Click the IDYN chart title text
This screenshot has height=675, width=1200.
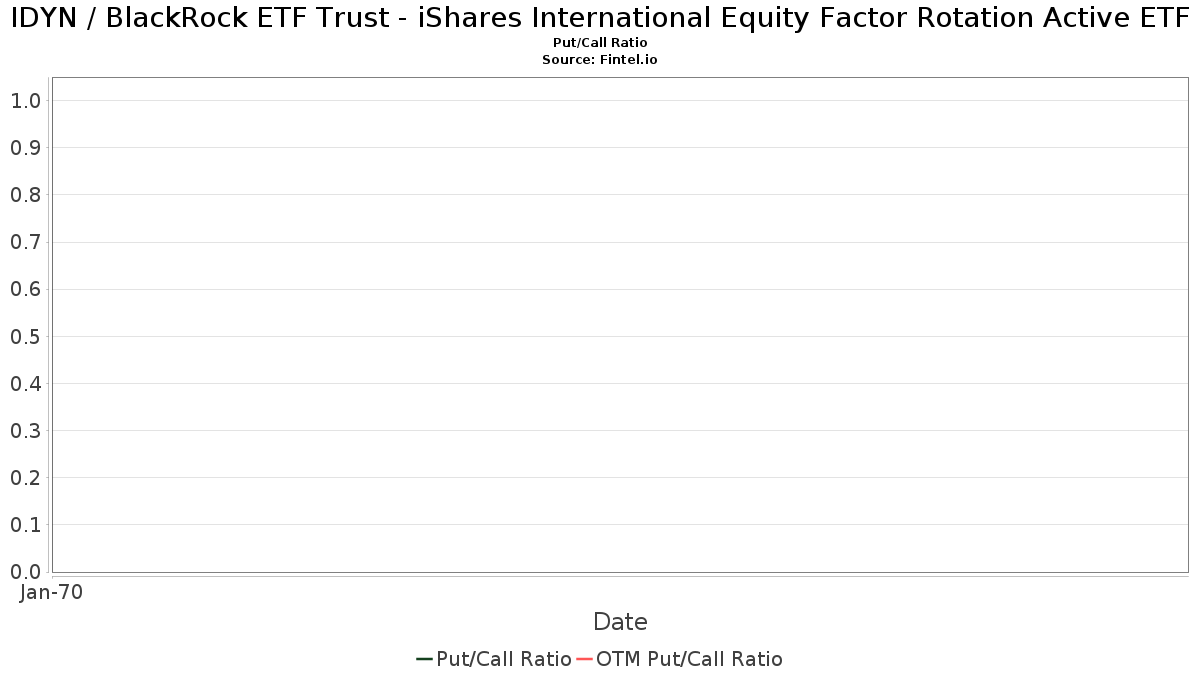(600, 18)
